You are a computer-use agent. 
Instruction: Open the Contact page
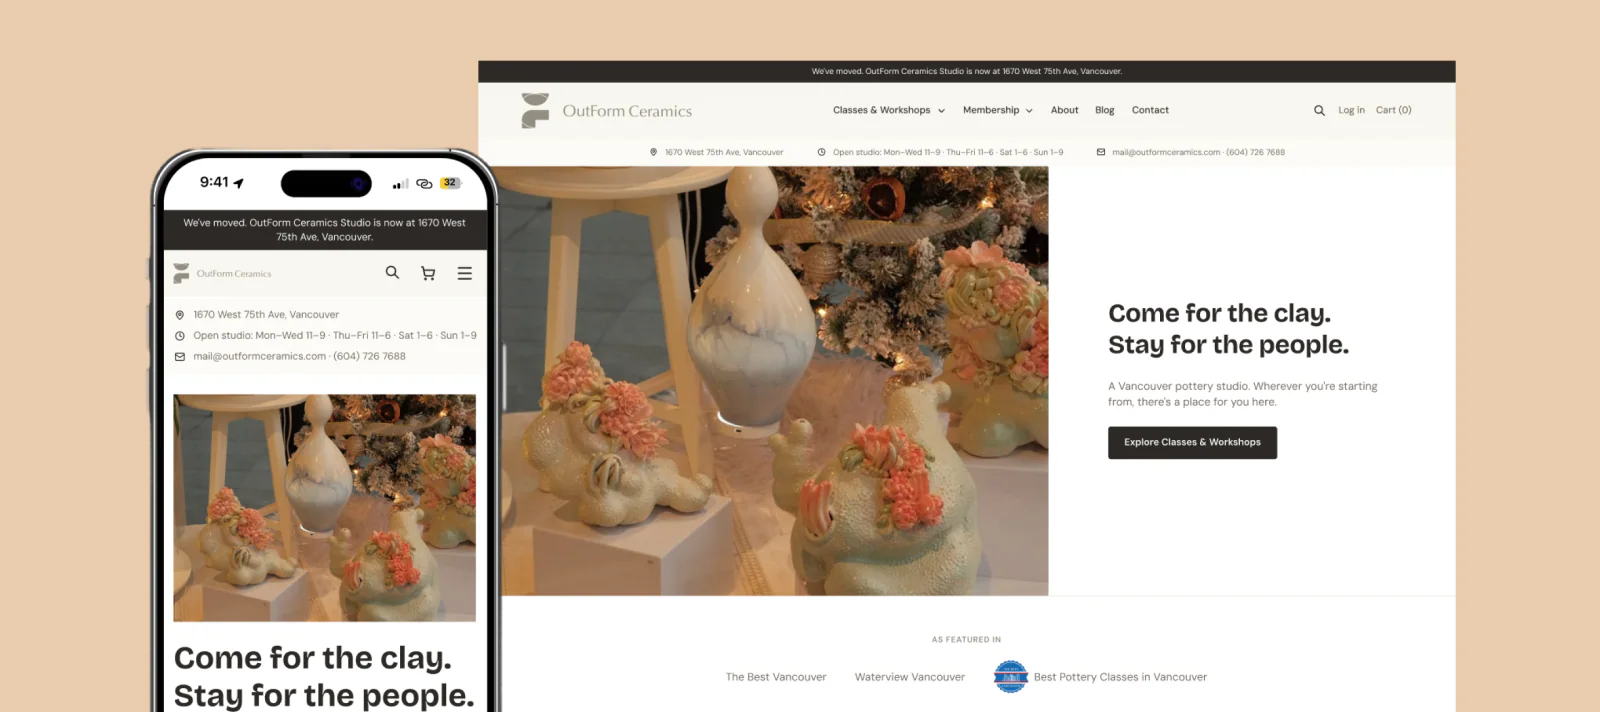(x=1150, y=110)
